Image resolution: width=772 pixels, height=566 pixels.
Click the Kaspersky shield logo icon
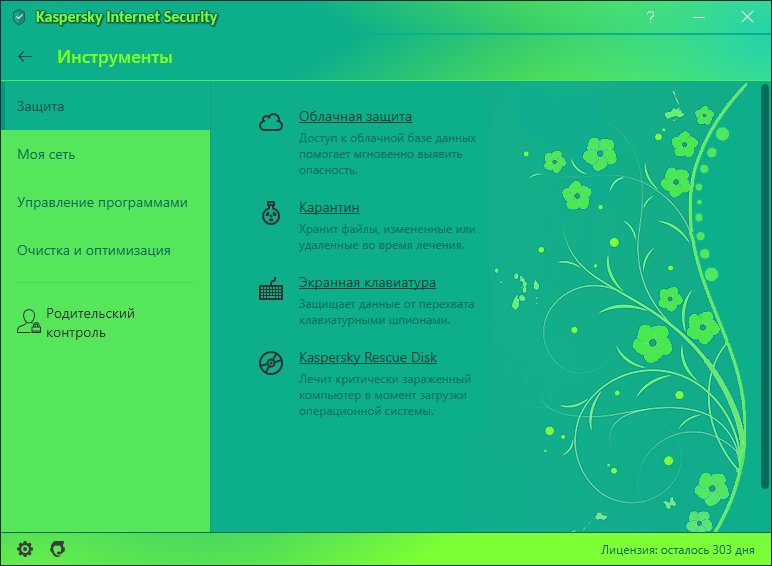[19, 17]
